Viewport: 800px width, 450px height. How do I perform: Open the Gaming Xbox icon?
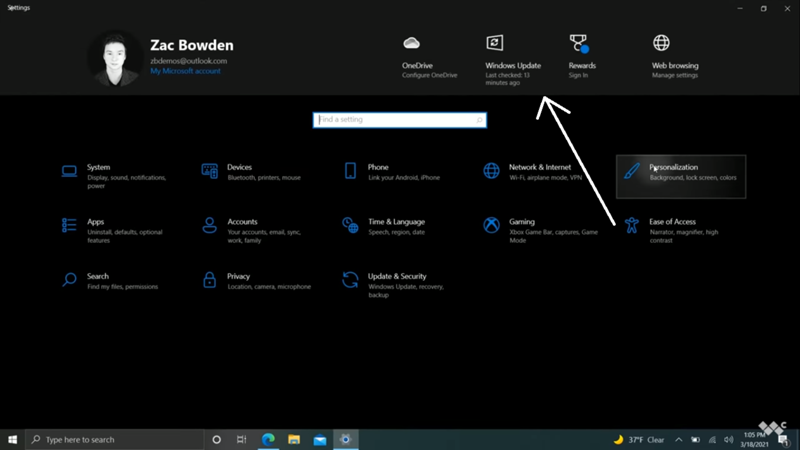click(491, 225)
